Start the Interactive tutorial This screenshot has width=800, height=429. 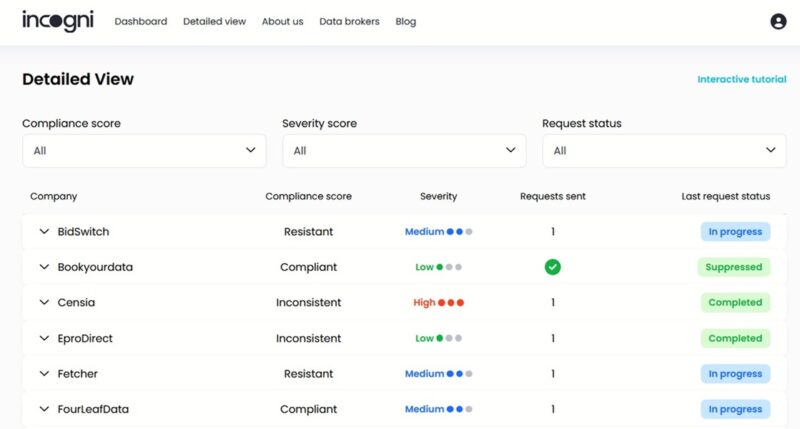point(742,79)
